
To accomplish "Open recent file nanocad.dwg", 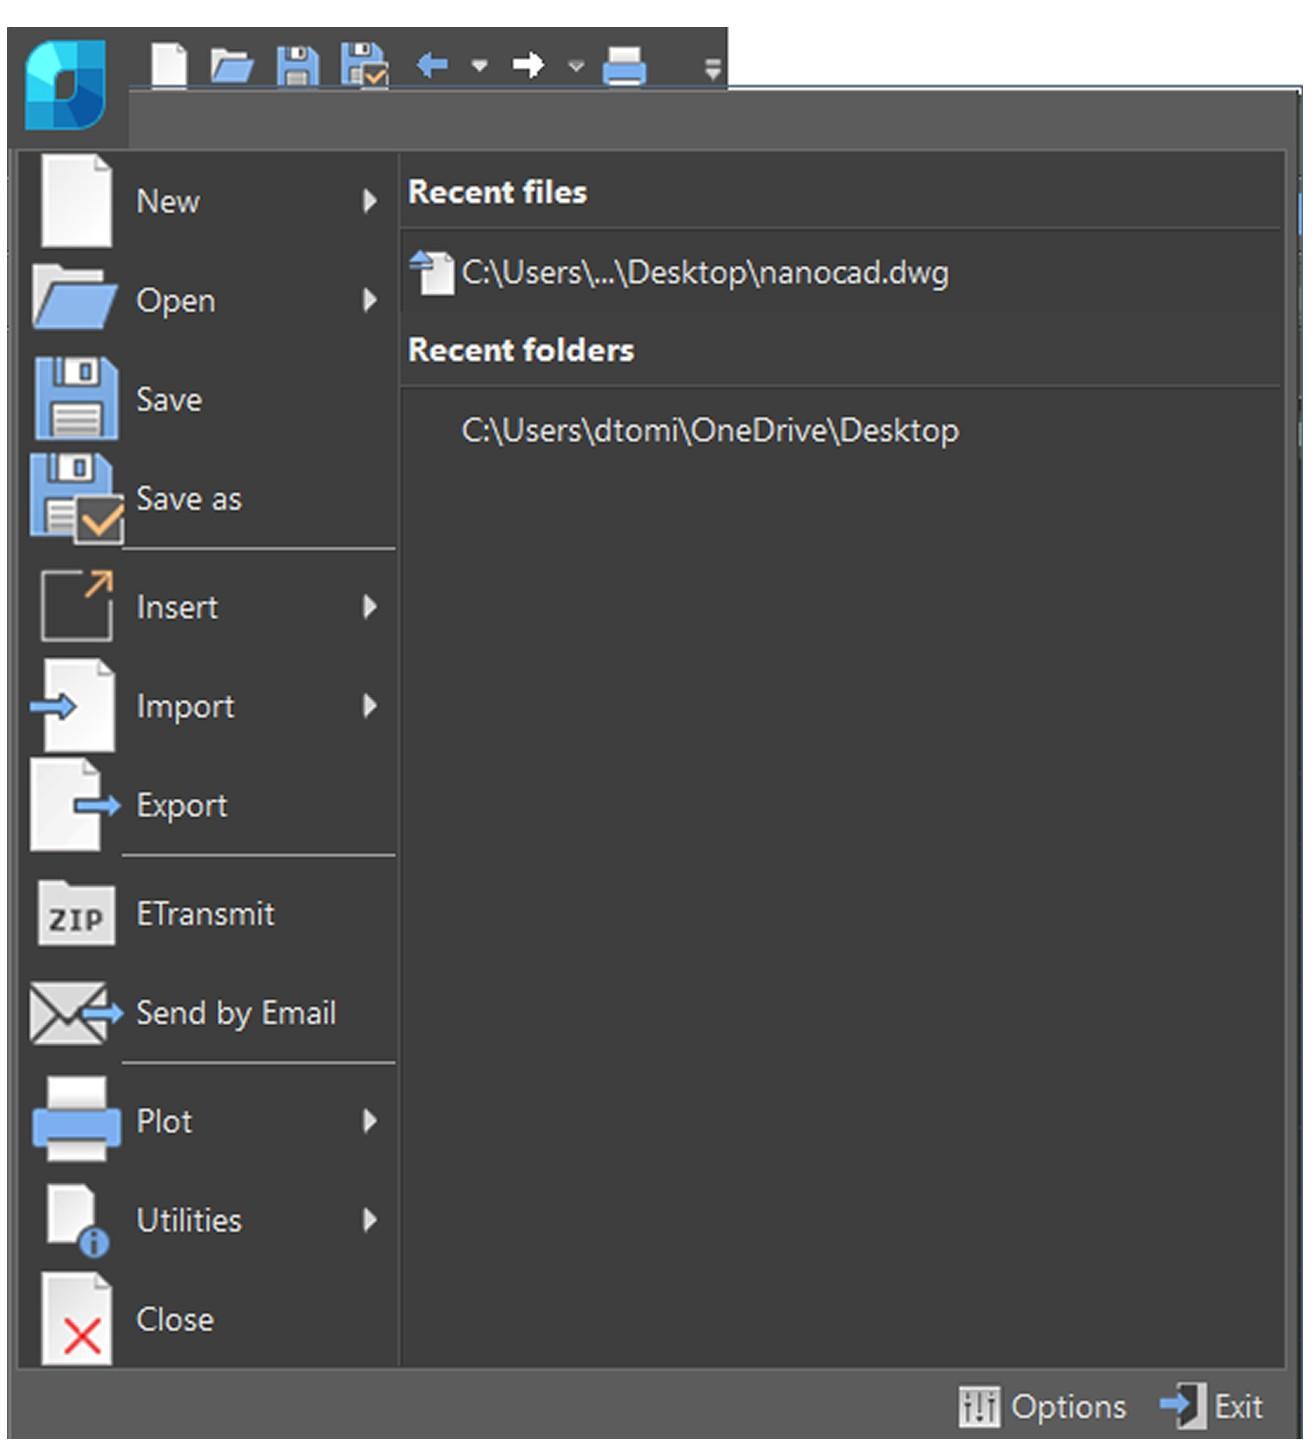I will click(840, 272).
